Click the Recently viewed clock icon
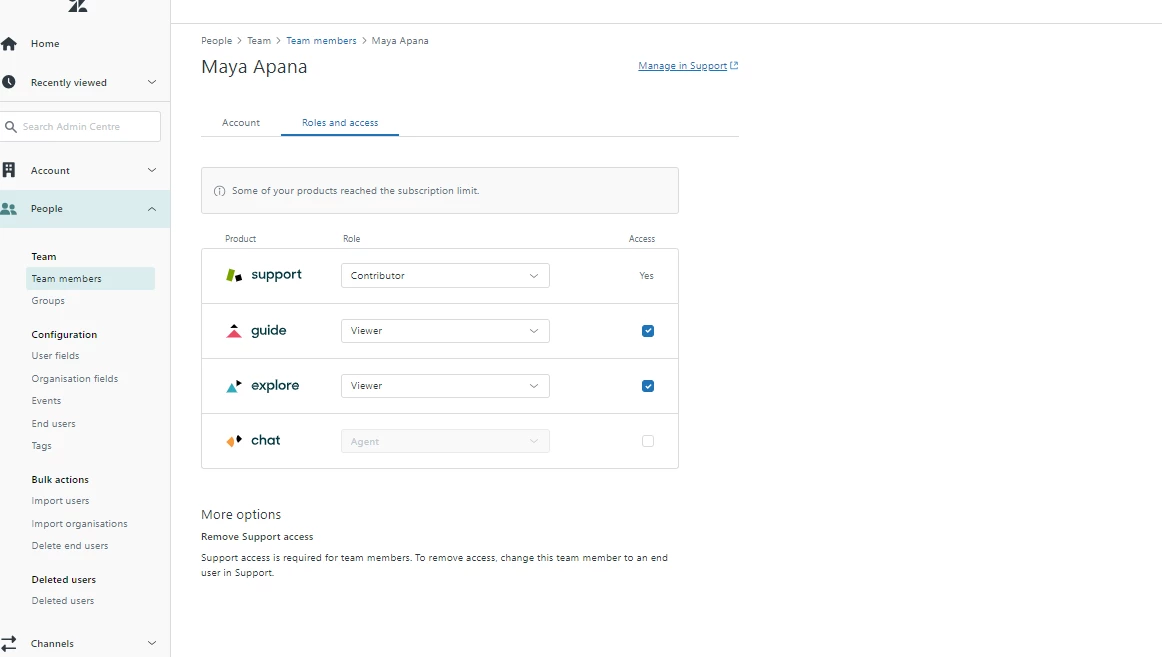Viewport: 1162px width, 657px height. (x=9, y=82)
